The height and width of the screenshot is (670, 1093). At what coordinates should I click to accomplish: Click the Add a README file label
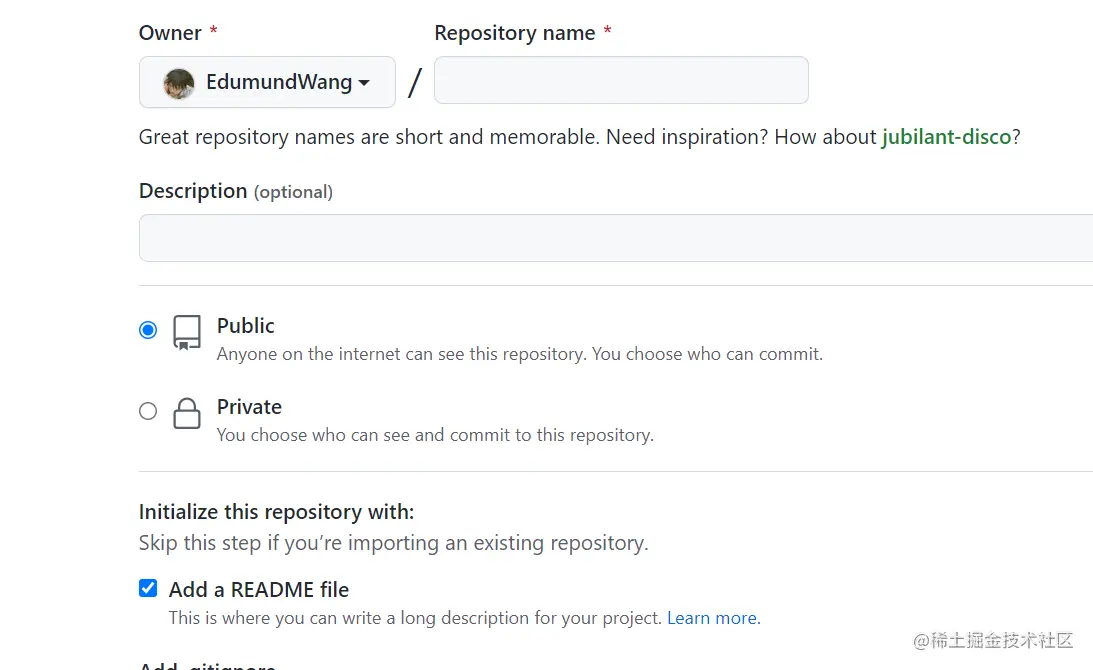(259, 590)
